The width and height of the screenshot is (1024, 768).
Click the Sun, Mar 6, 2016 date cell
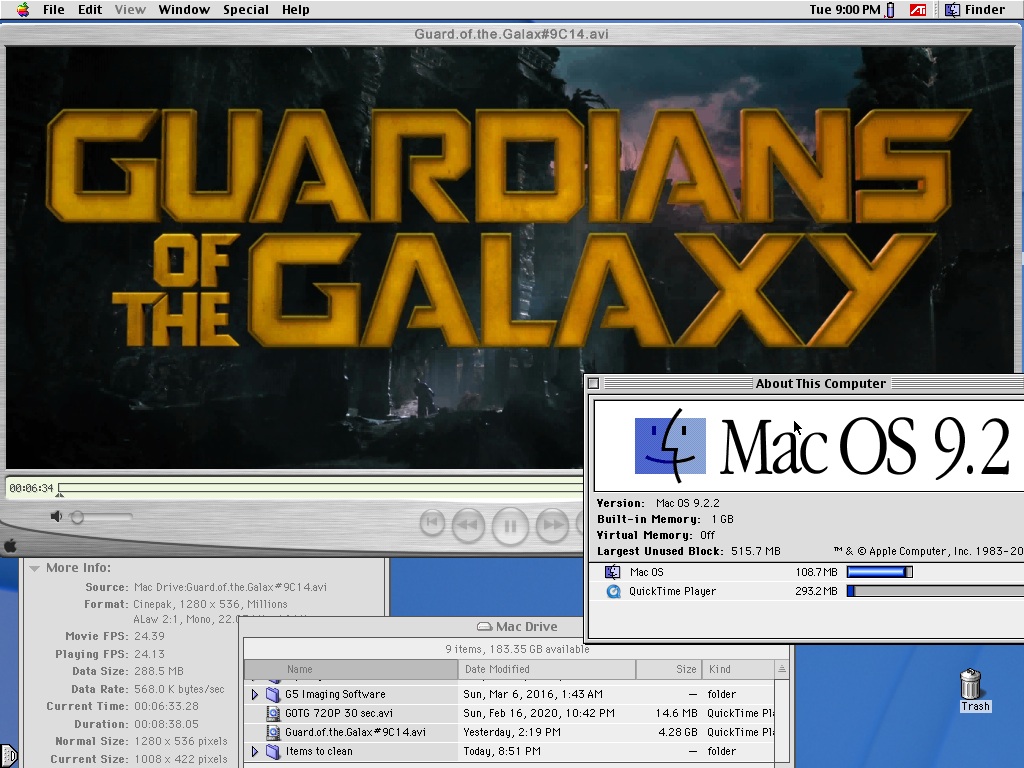tap(533, 694)
